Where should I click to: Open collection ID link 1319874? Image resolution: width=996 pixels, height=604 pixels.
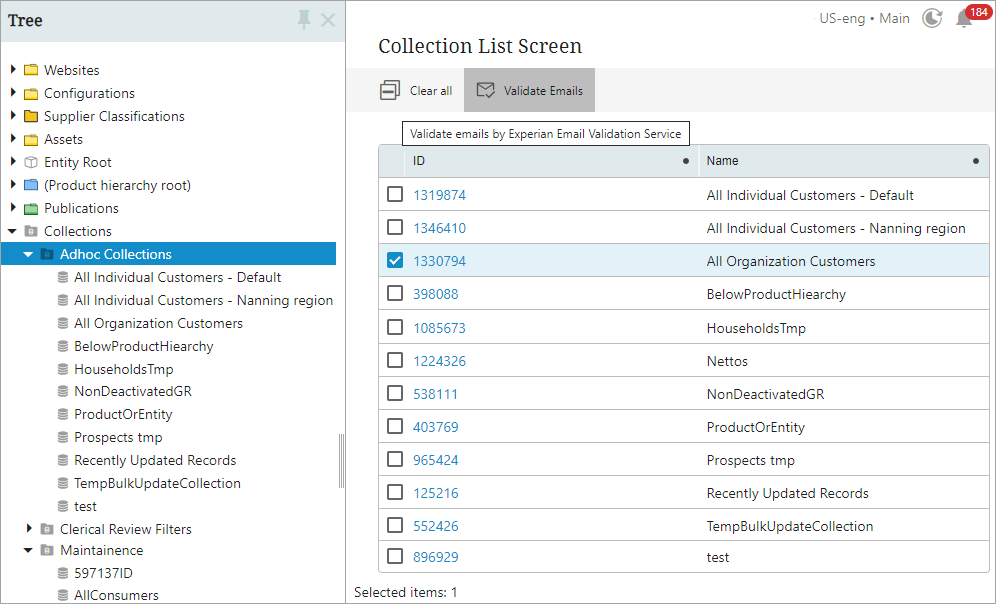tap(439, 195)
